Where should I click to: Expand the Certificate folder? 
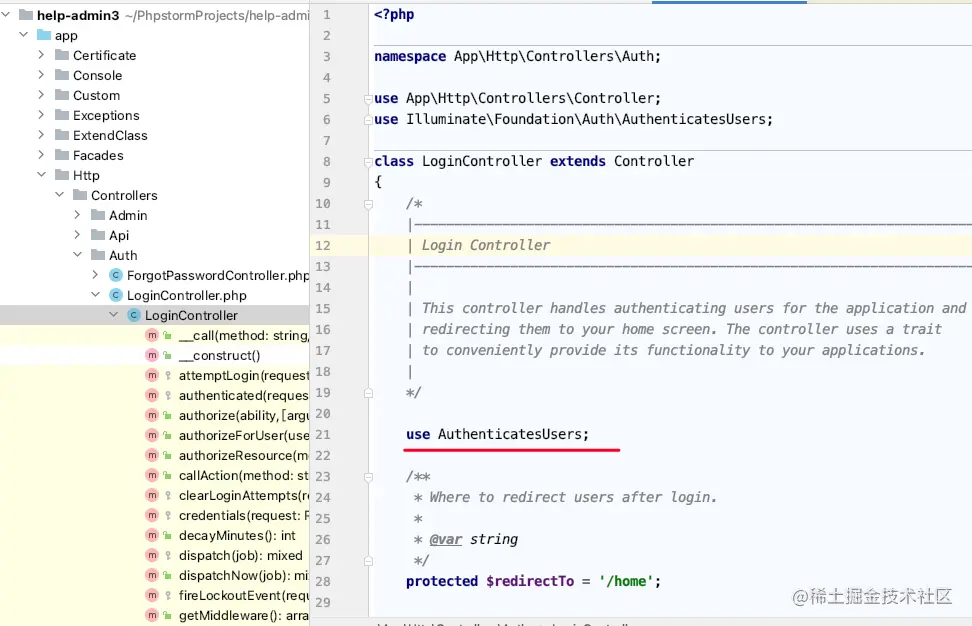(41, 55)
